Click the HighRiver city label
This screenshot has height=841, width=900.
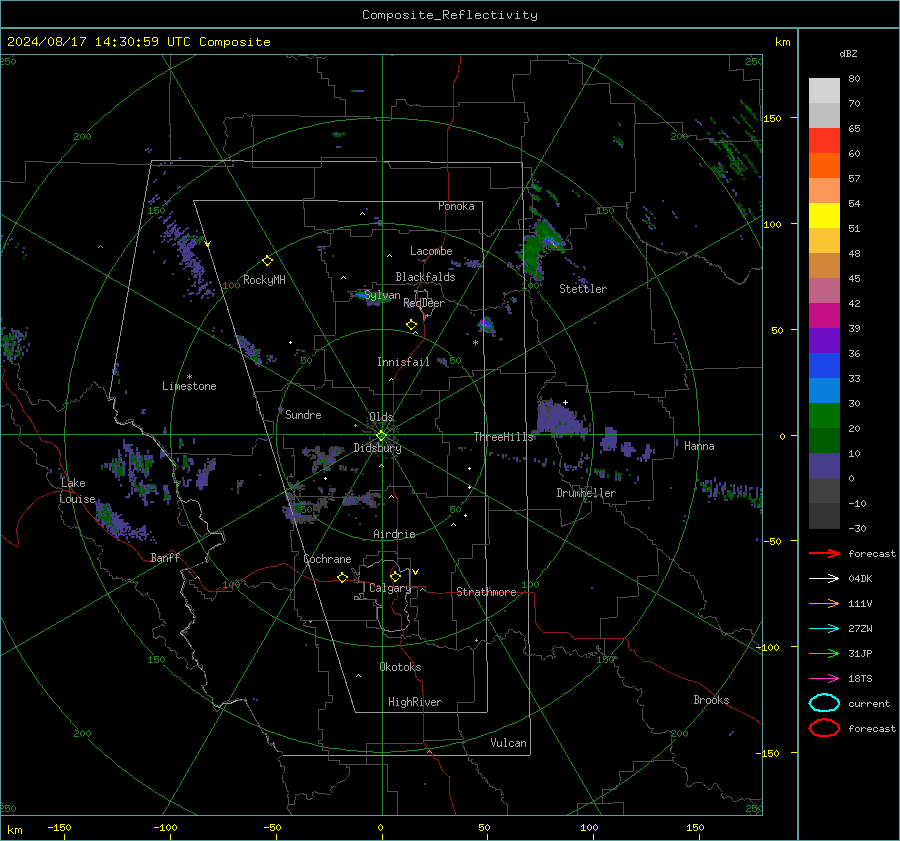click(415, 702)
